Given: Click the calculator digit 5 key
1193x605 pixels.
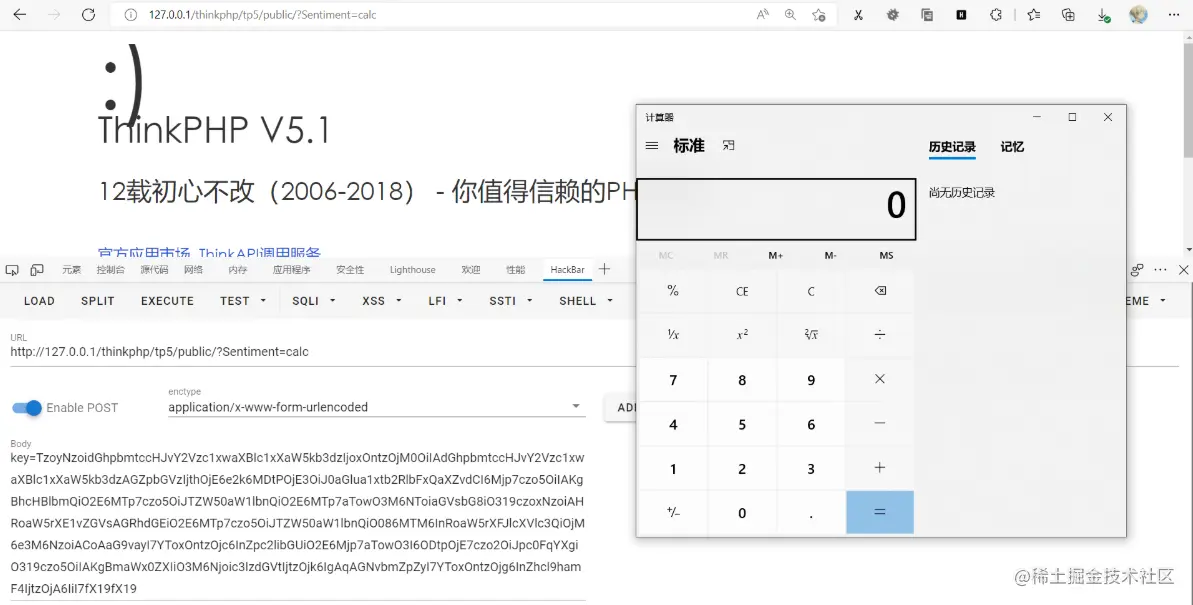Looking at the screenshot, I should tap(742, 423).
